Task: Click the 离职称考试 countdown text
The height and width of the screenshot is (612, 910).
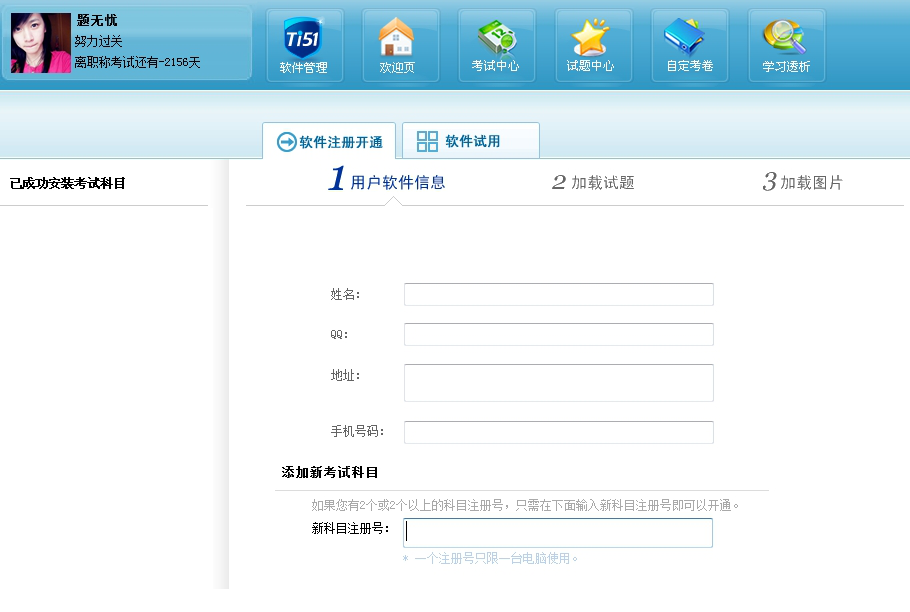Action: (137, 62)
